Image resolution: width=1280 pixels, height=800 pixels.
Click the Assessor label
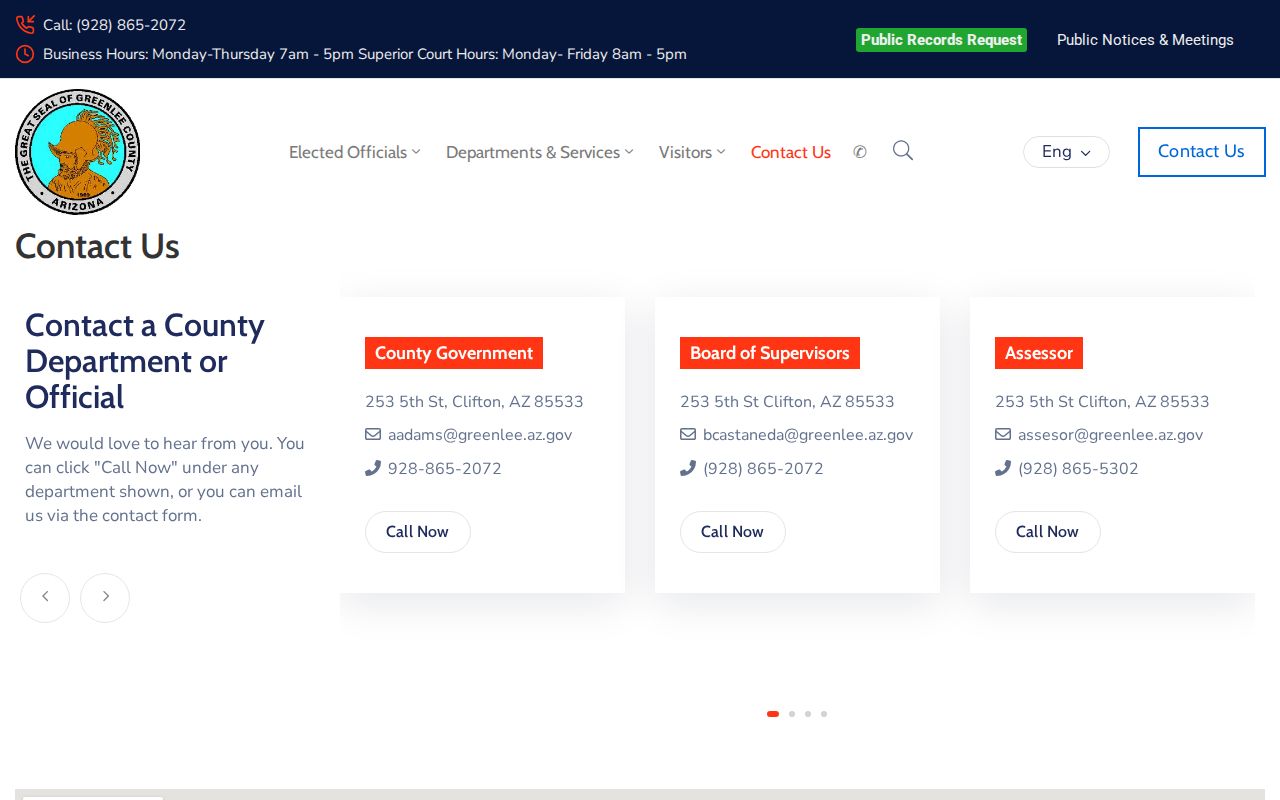coord(1039,353)
